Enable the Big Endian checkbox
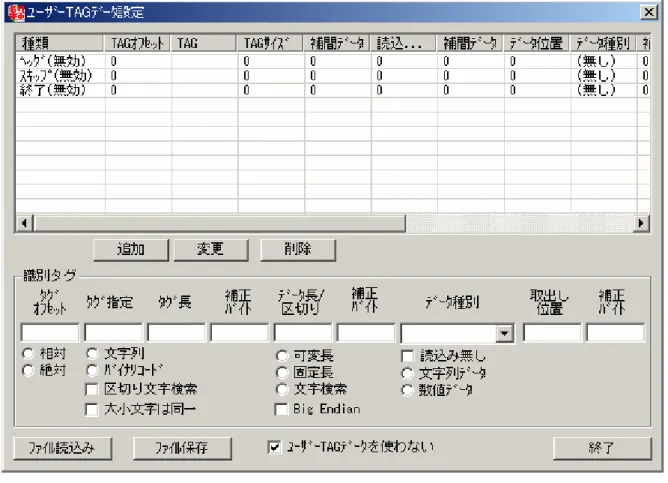This screenshot has height=483, width=668. point(281,409)
